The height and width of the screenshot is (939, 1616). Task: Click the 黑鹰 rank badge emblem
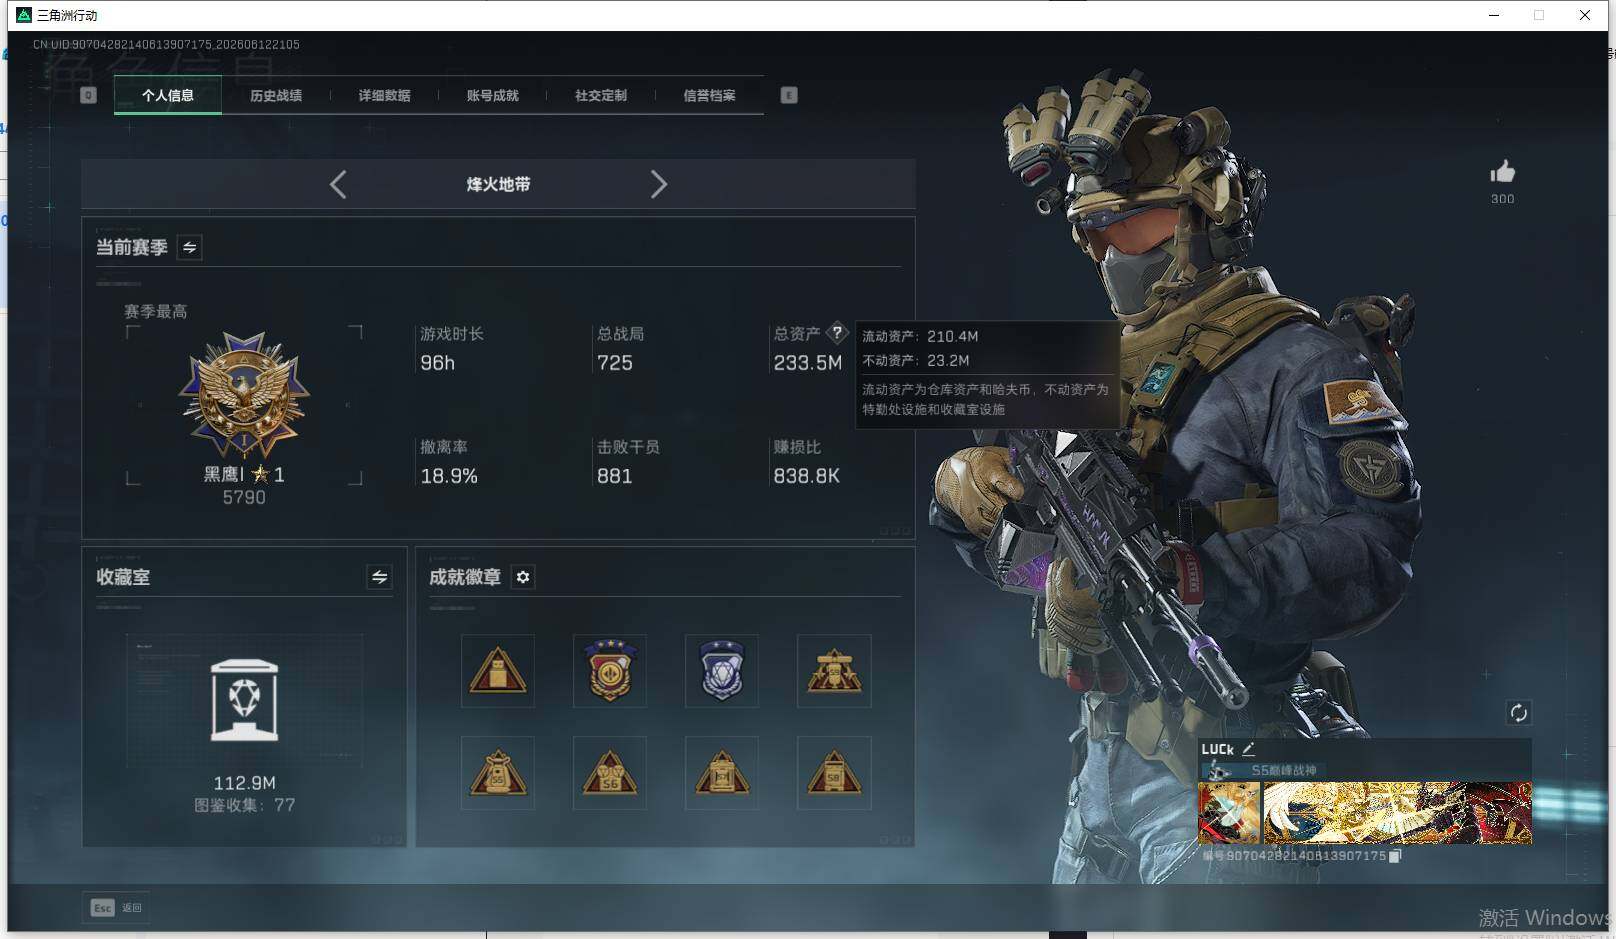point(244,396)
